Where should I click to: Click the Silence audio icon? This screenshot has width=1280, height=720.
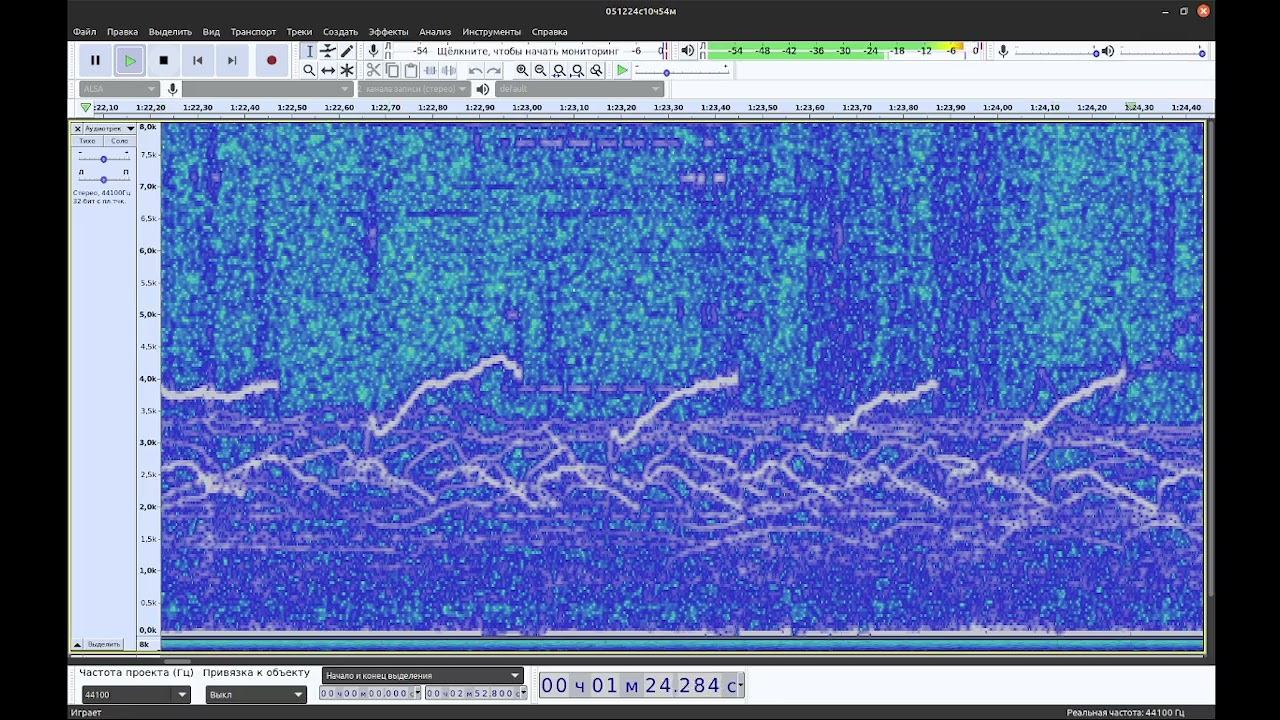tap(449, 70)
